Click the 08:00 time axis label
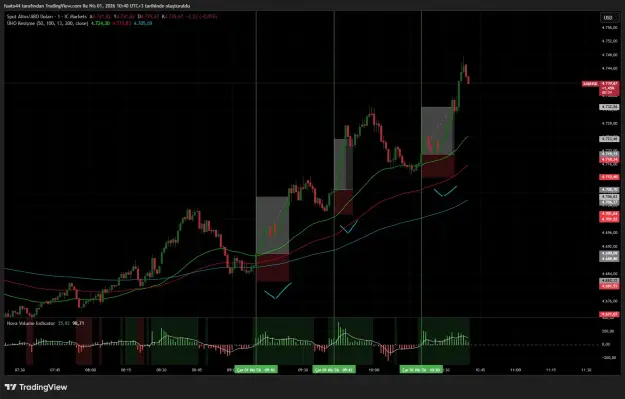The image size is (625, 399). click(90, 370)
